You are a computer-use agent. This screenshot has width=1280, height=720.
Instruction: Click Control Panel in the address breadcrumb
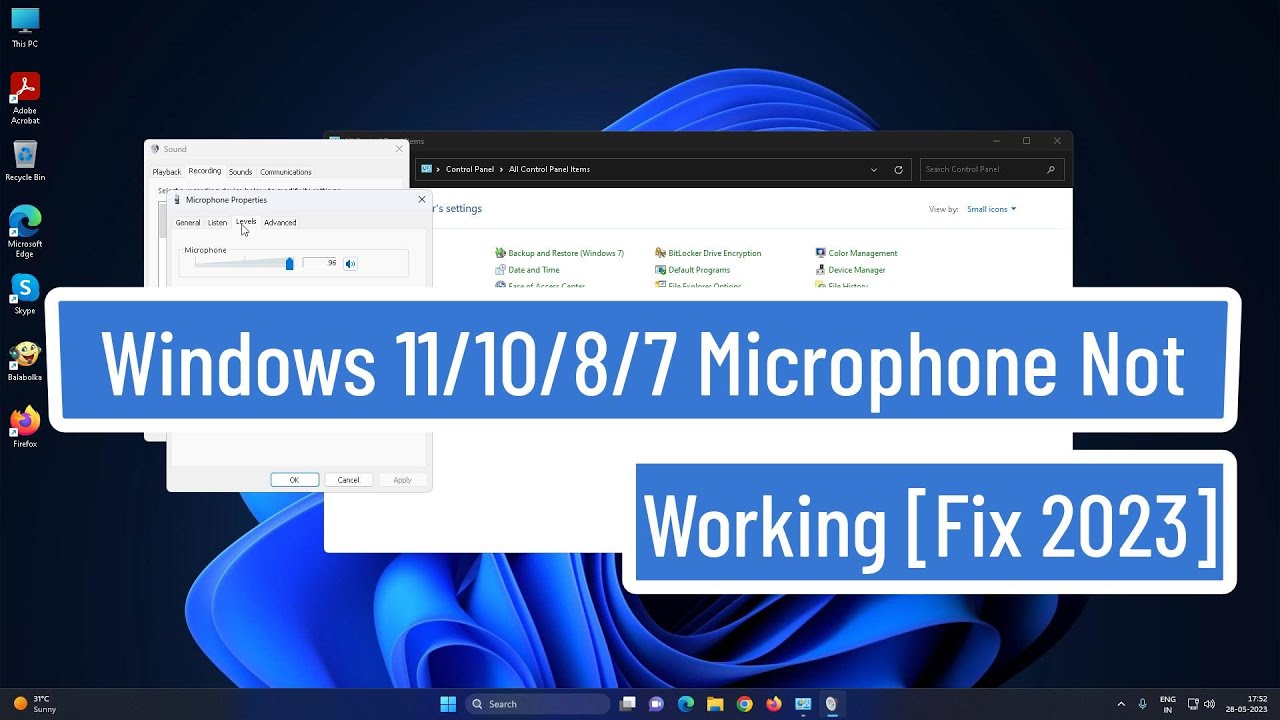(x=470, y=169)
